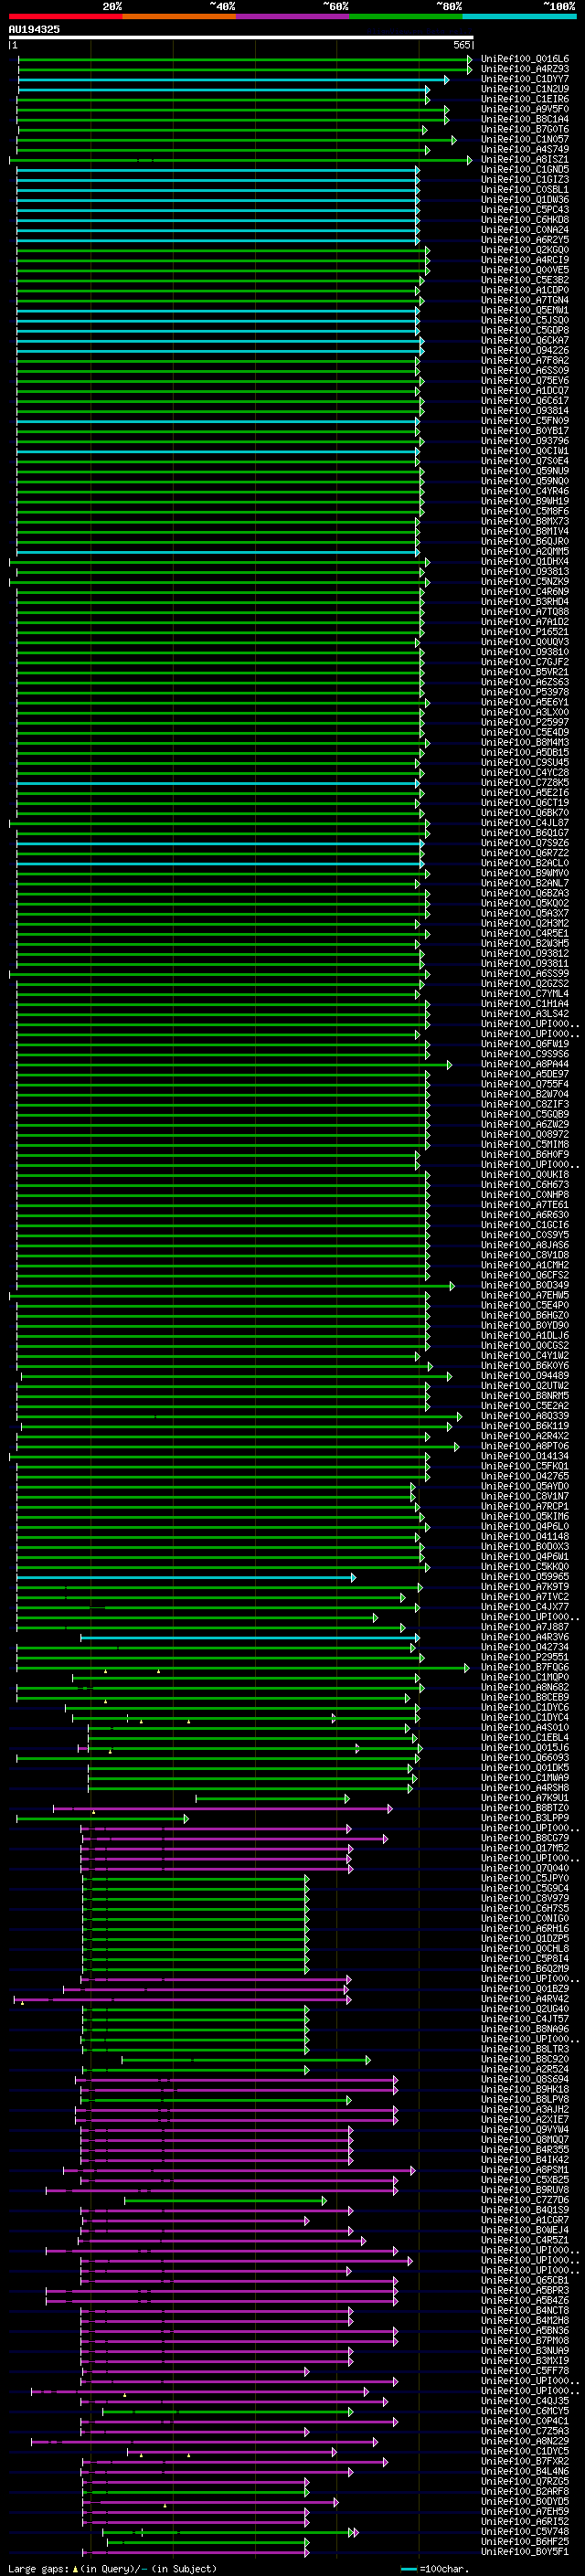This screenshot has height=2576, width=585.
Task: Pick UniRef100_Q5AYD0 from the hits
Action: coord(525,1486)
